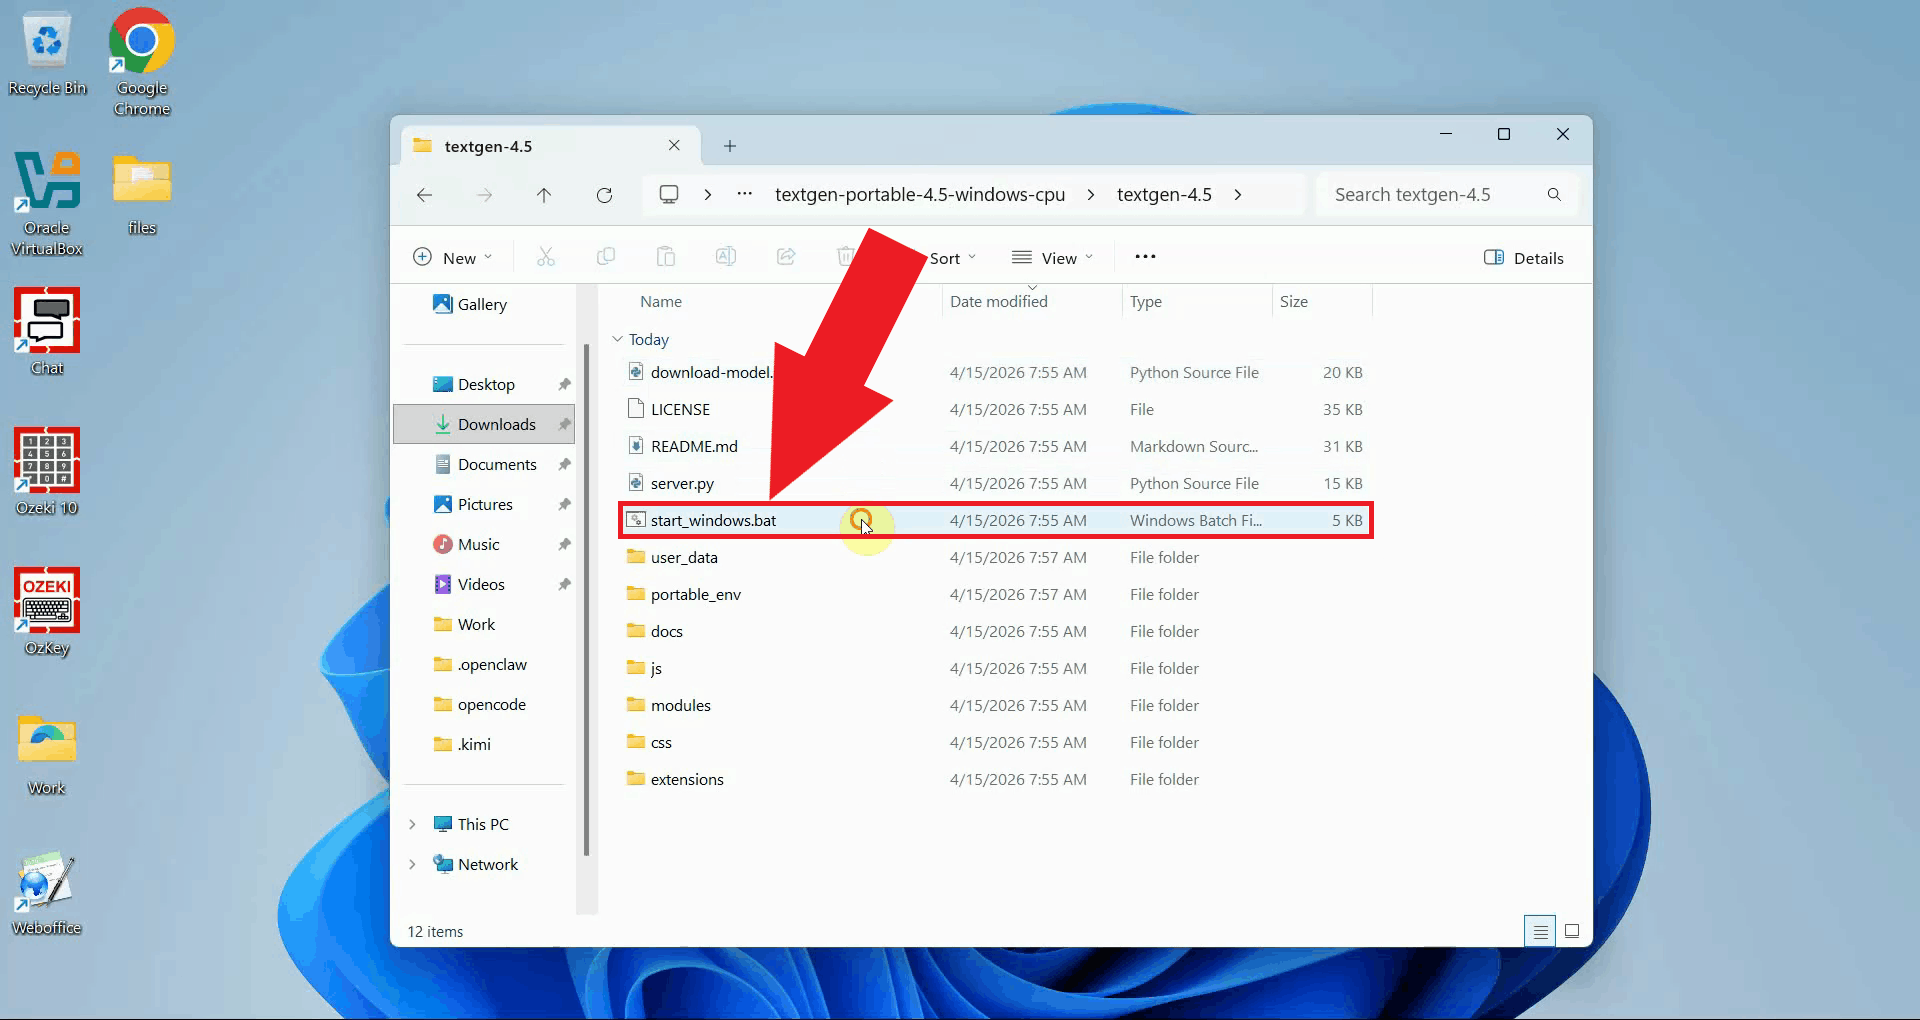Switch to large thumbnail view in status bar

(x=1572, y=930)
